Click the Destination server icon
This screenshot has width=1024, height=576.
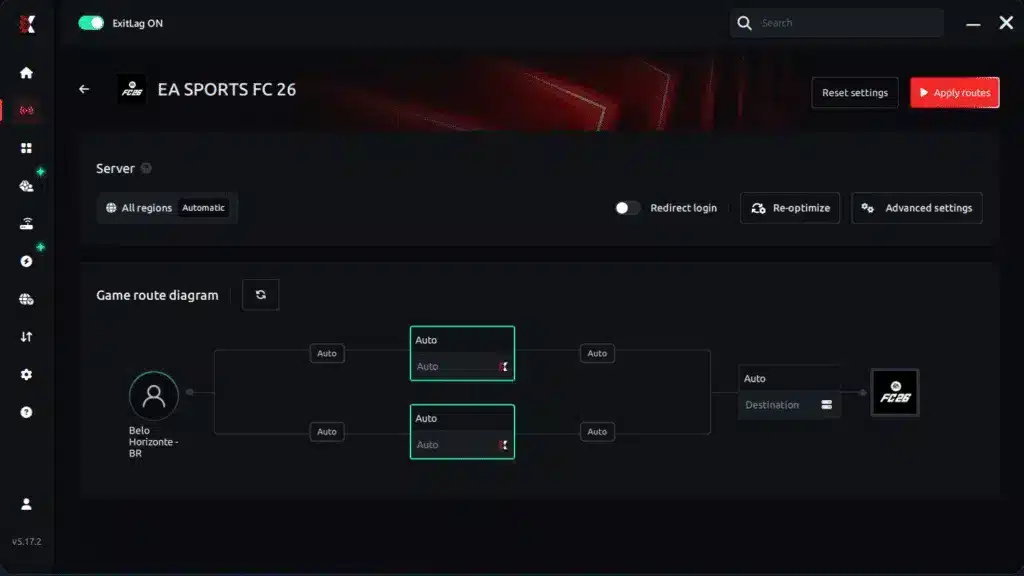pos(826,405)
